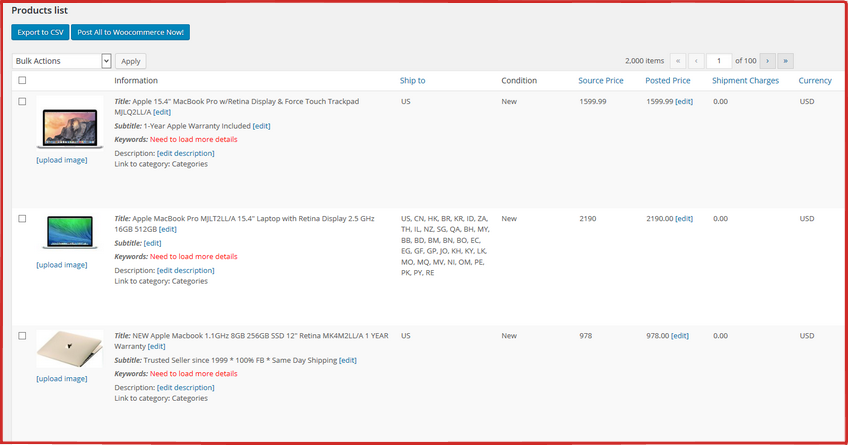The height and width of the screenshot is (445, 848).
Task: Sort by Ship to column
Action: (x=412, y=81)
